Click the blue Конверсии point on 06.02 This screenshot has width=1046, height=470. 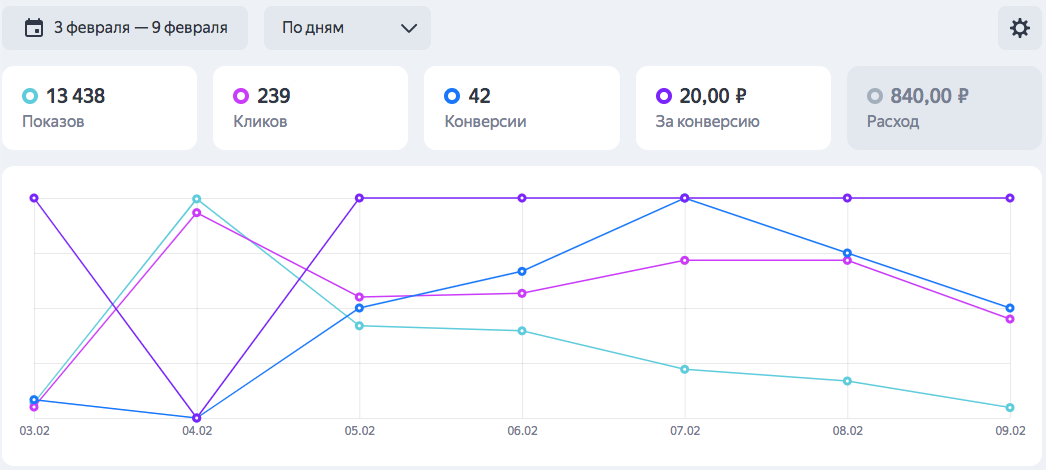(x=522, y=271)
